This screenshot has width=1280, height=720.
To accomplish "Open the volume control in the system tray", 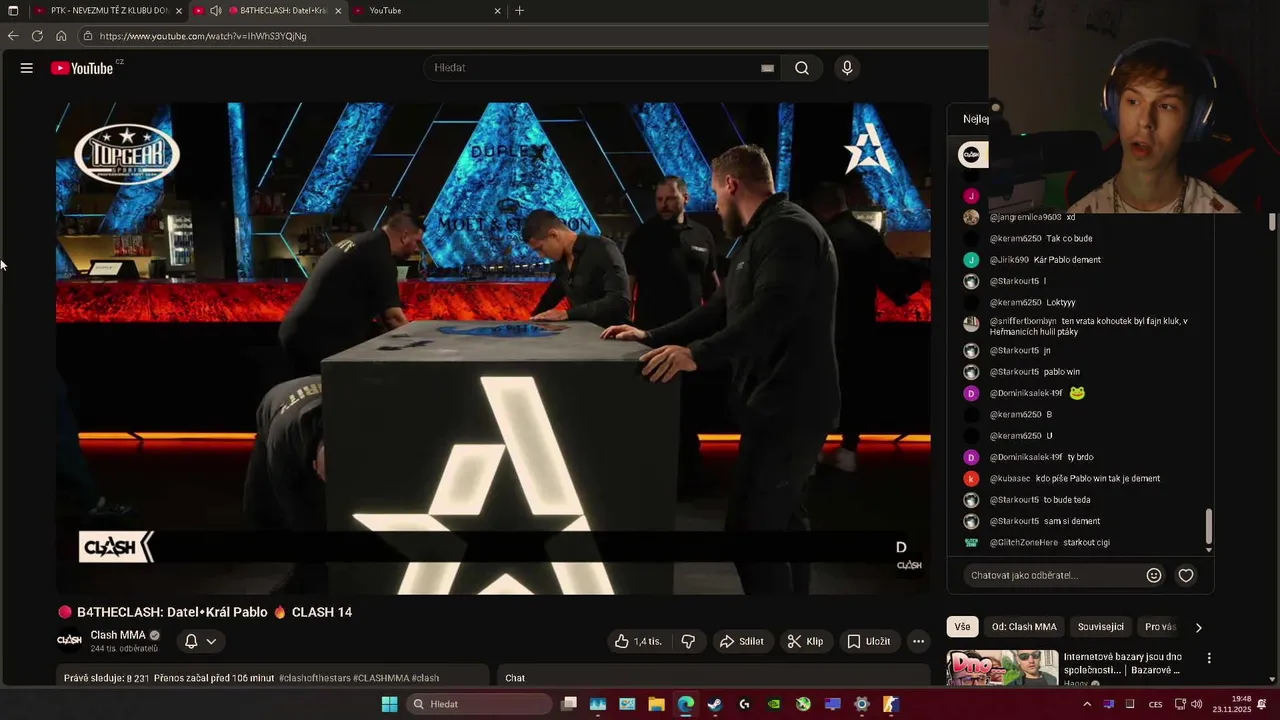I will click(1197, 704).
